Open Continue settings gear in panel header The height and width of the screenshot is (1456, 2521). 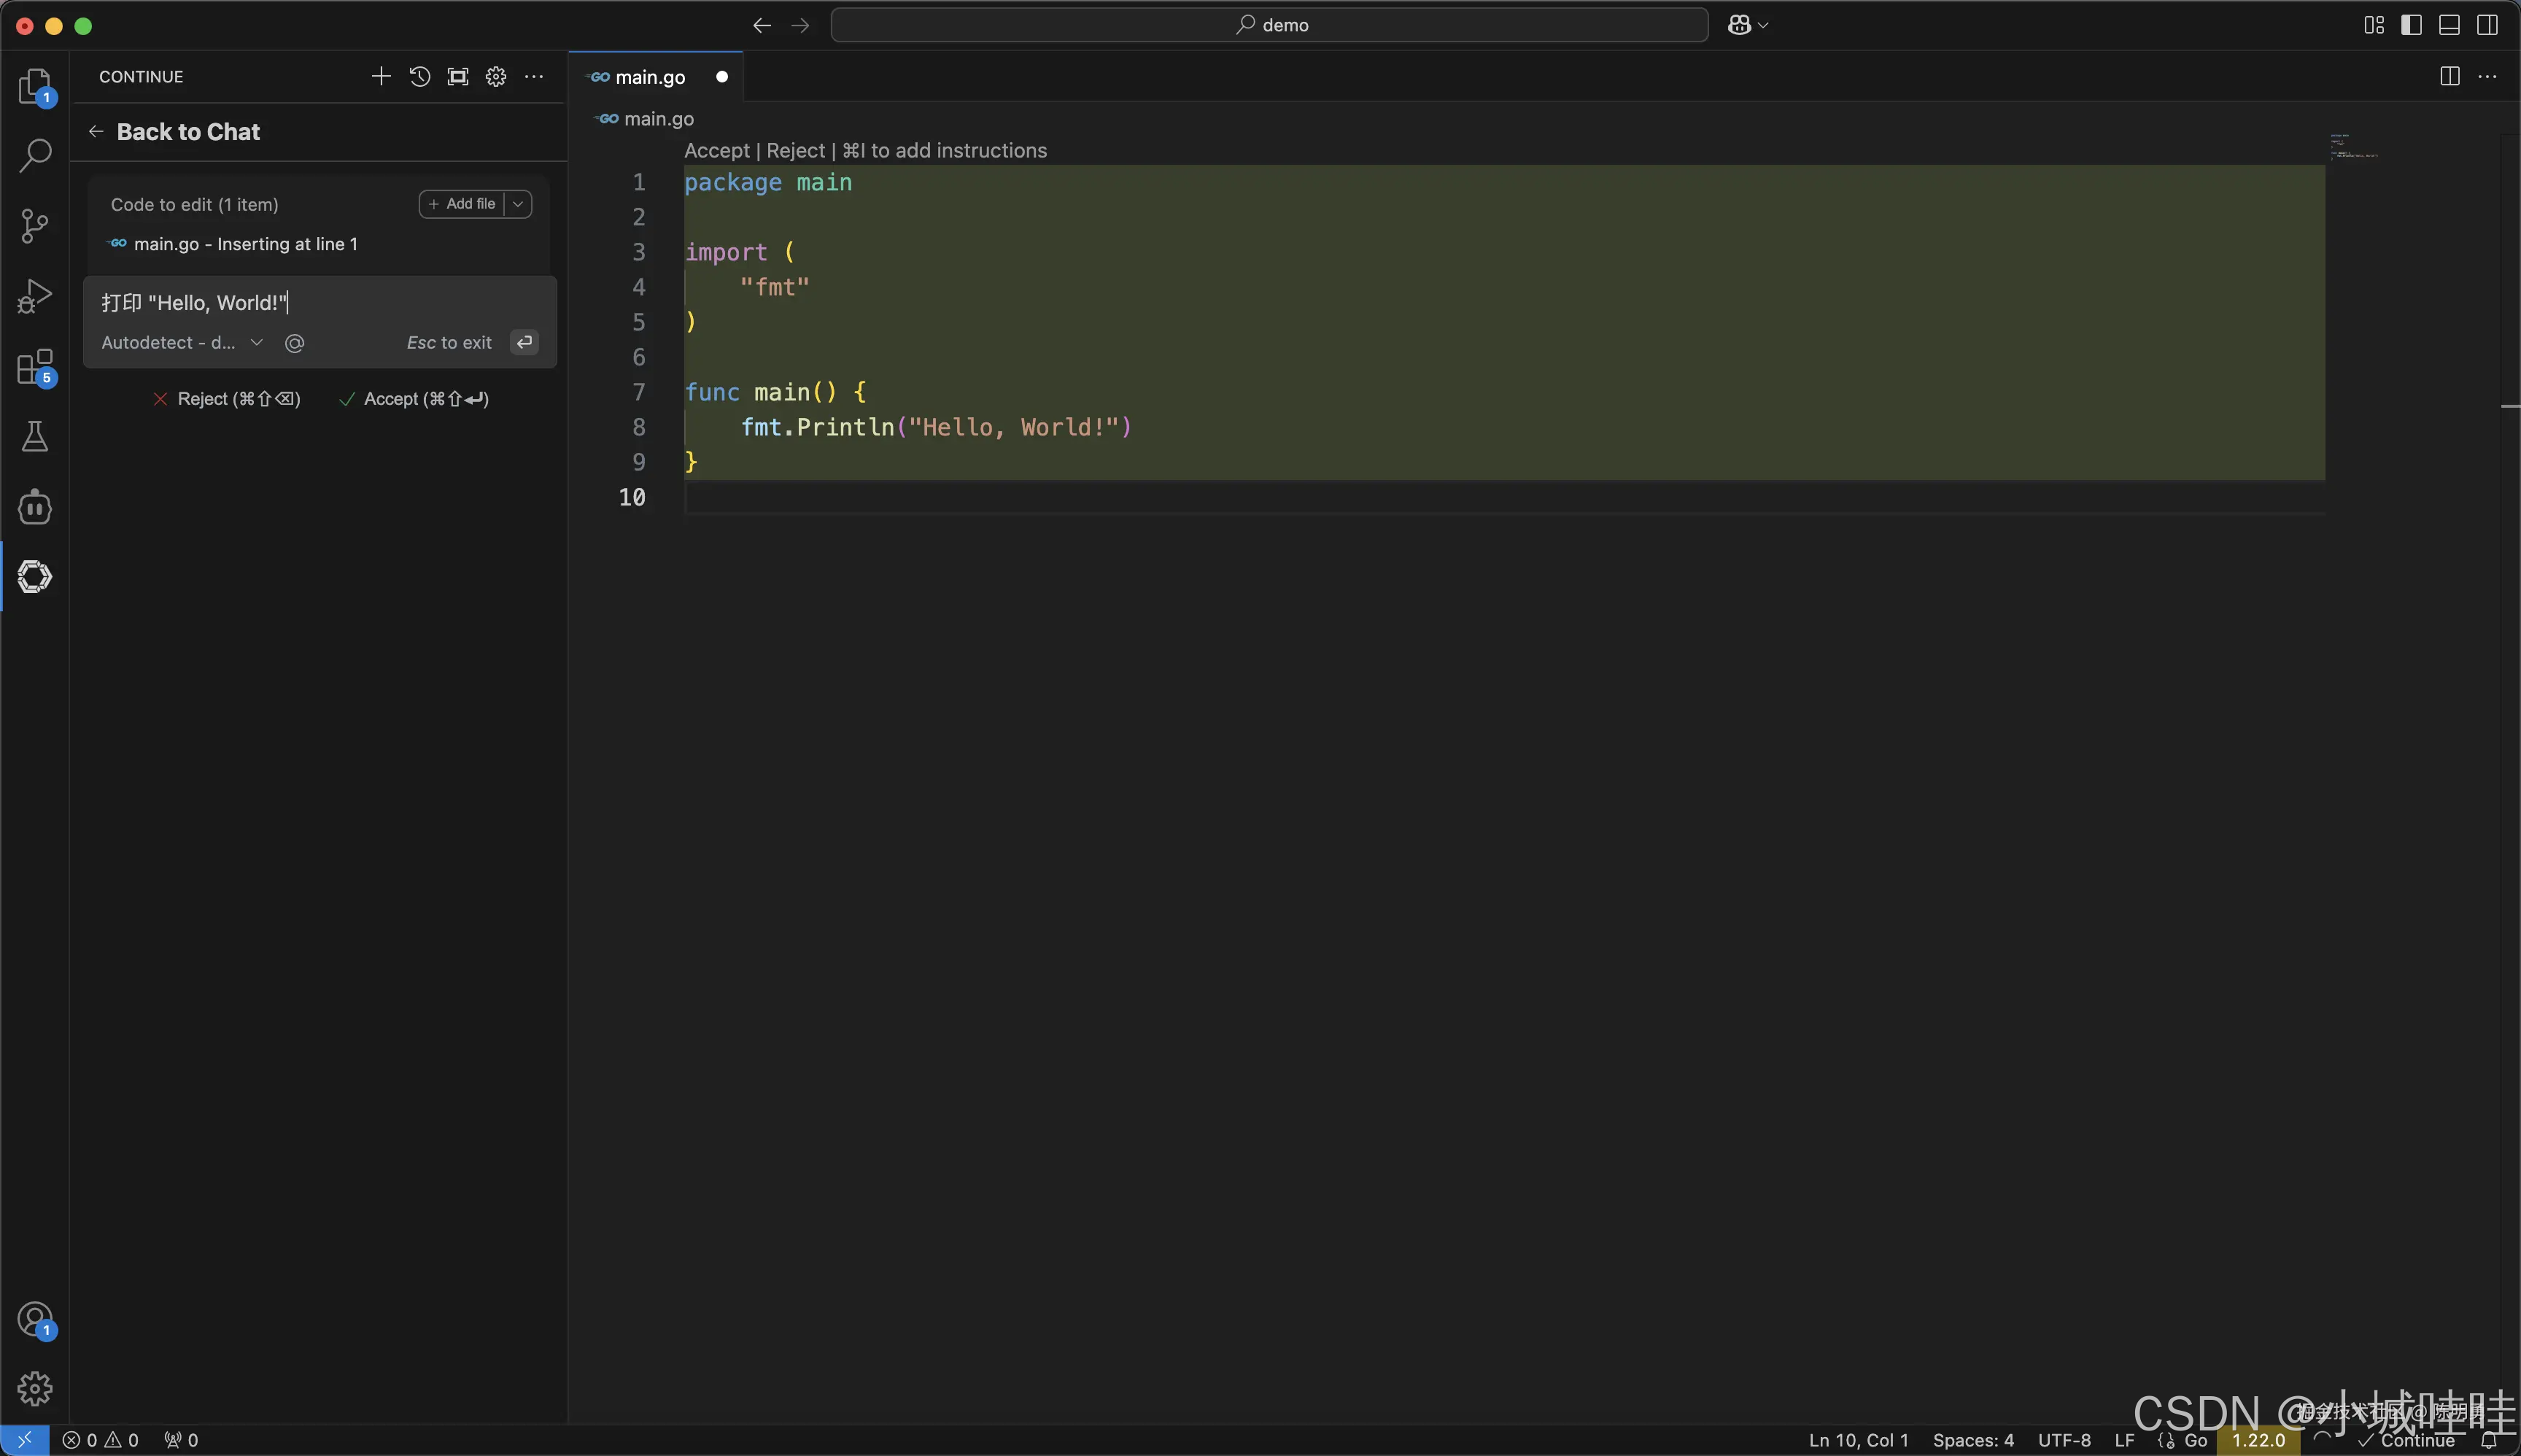click(496, 77)
